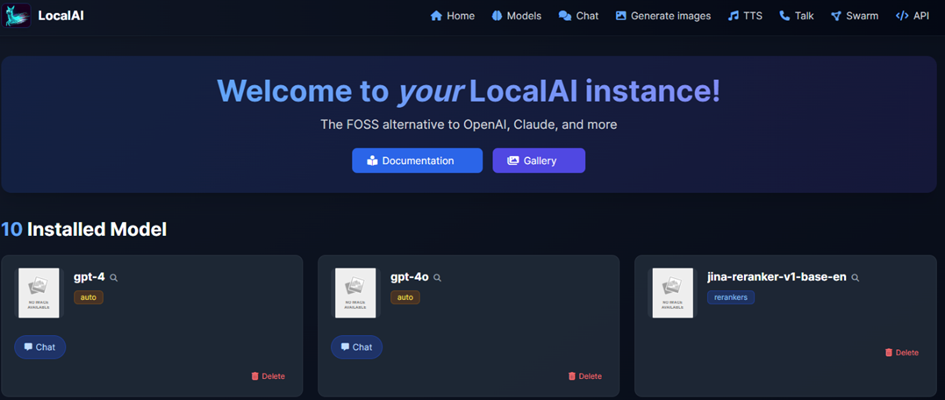The height and width of the screenshot is (400, 945).
Task: Open the Chat page from top navigation
Action: point(578,16)
